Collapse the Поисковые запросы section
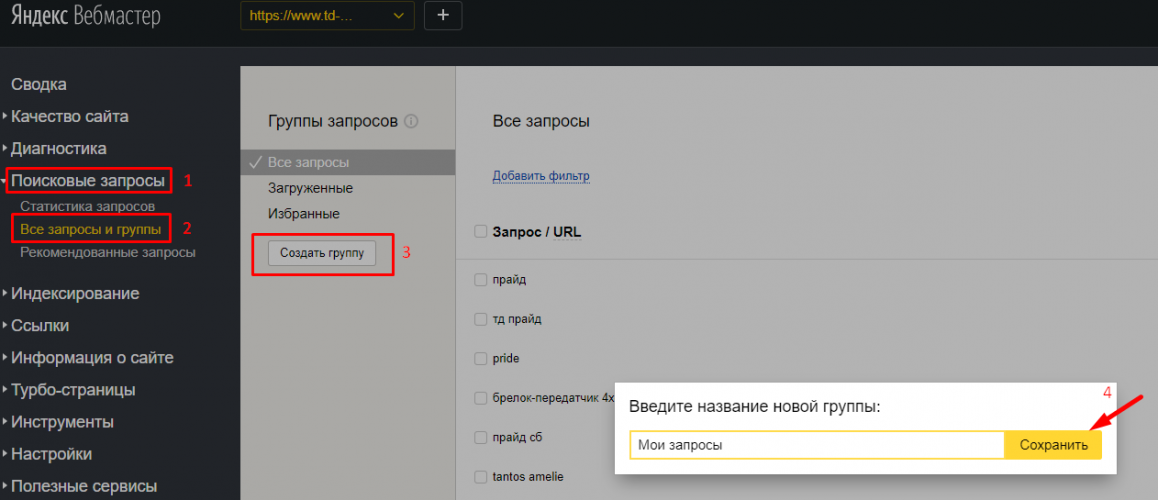The height and width of the screenshot is (500, 1158). [88, 181]
